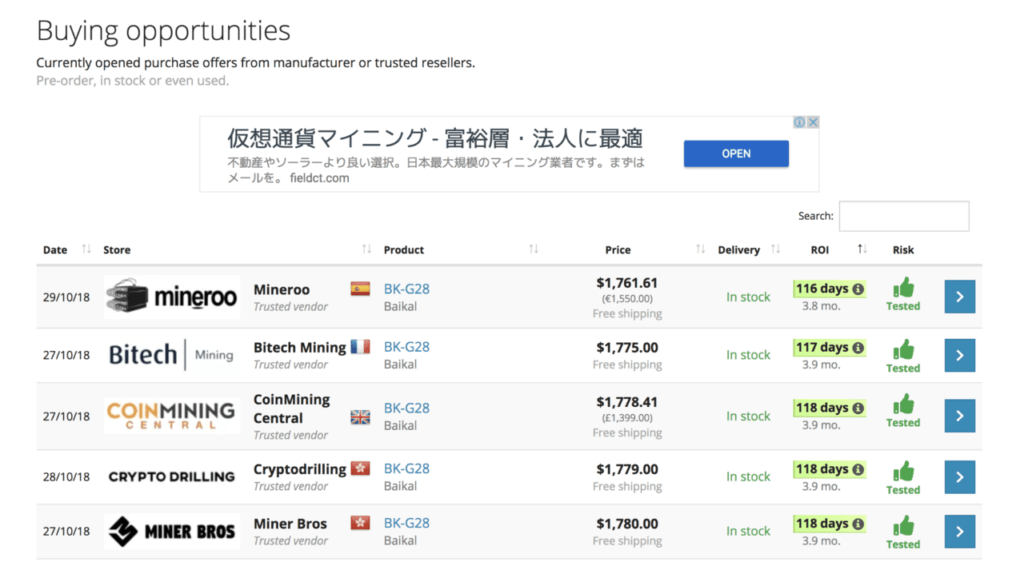Click the thumbs-up Tested icon for Mineroo

point(903,287)
